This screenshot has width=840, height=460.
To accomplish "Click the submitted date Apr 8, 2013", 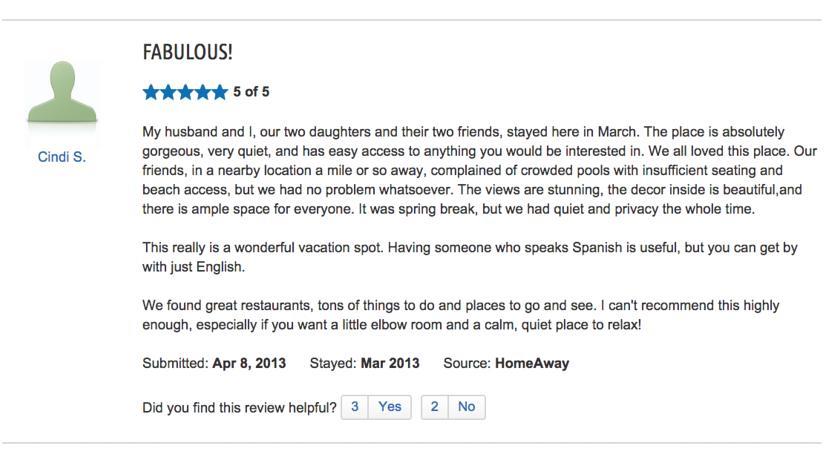I will (x=249, y=363).
